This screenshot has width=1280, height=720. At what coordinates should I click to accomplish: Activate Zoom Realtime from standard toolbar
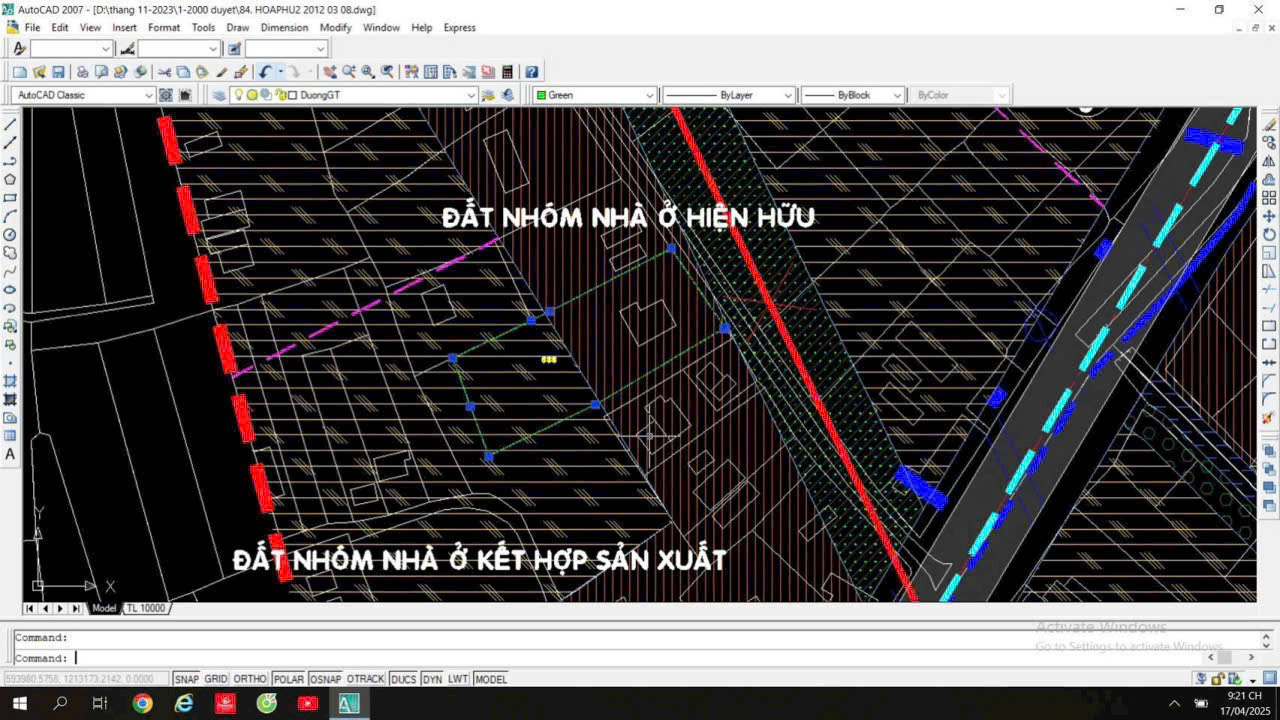coord(348,71)
